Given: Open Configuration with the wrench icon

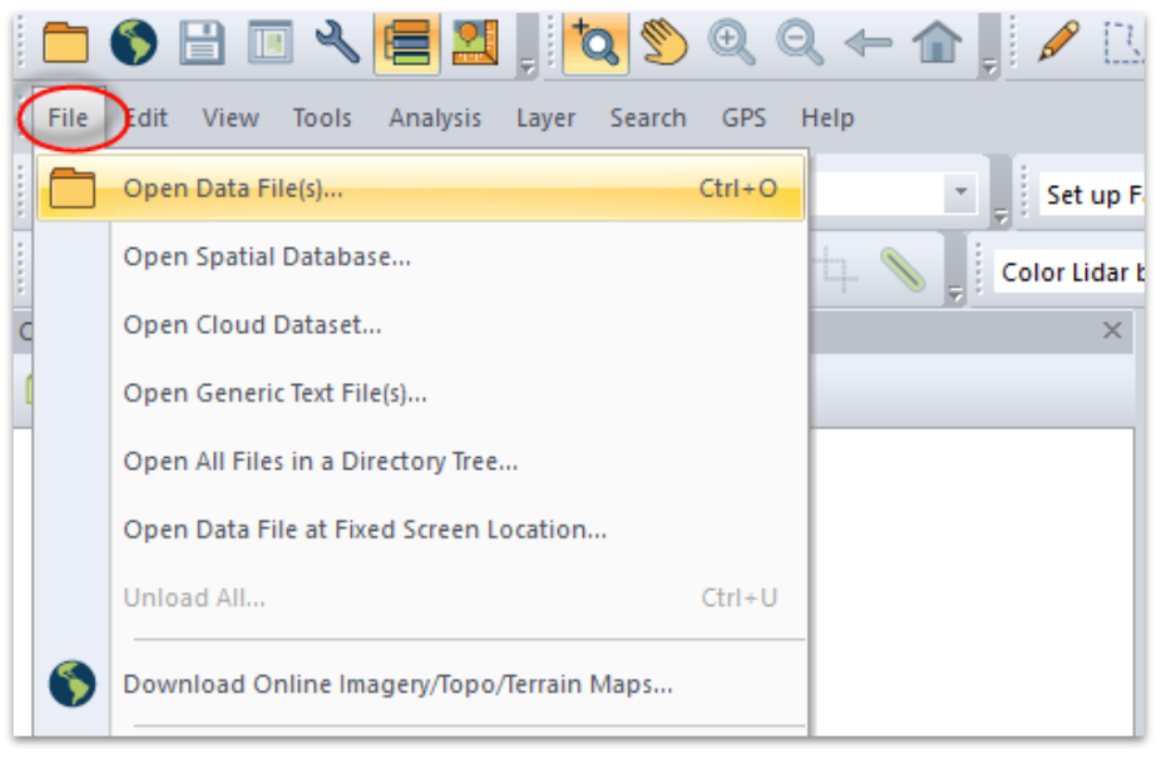Looking at the screenshot, I should pyautogui.click(x=337, y=43).
